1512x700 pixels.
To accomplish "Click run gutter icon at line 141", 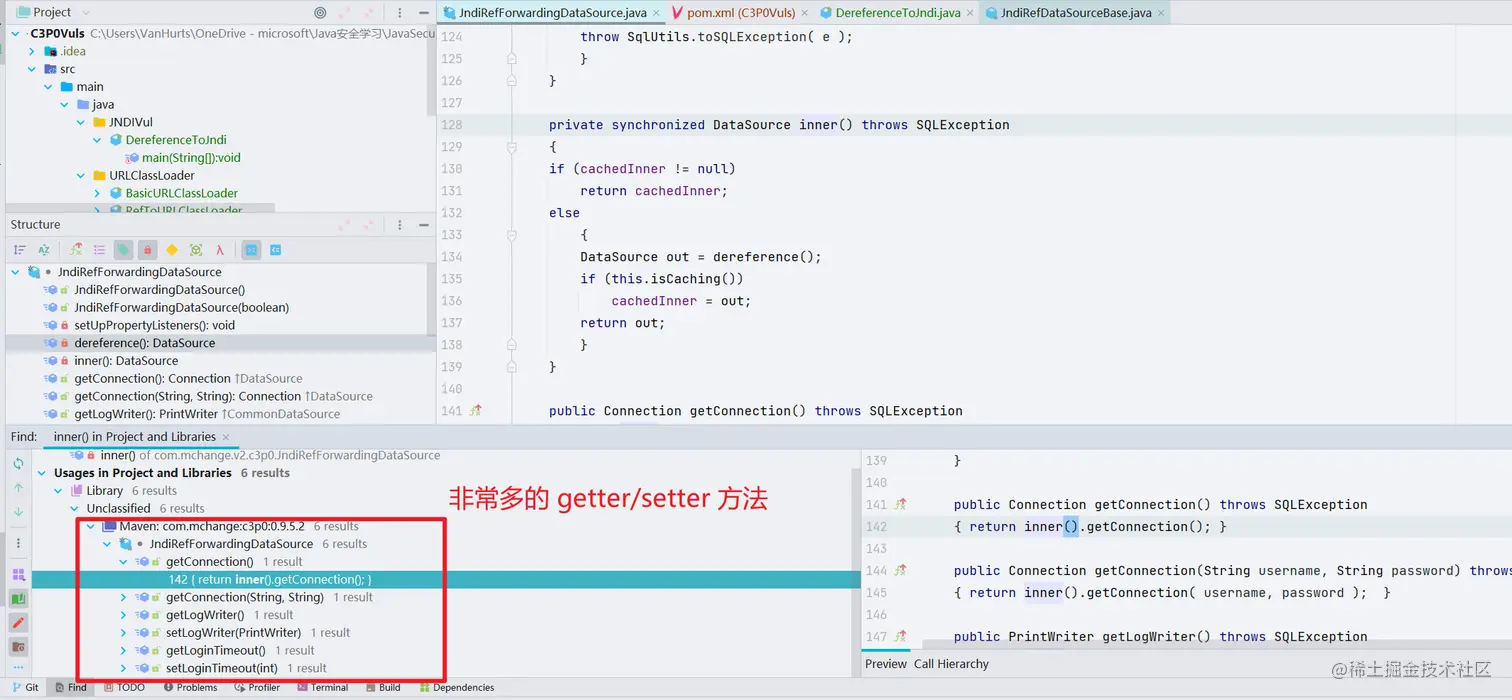I will pyautogui.click(x=476, y=411).
